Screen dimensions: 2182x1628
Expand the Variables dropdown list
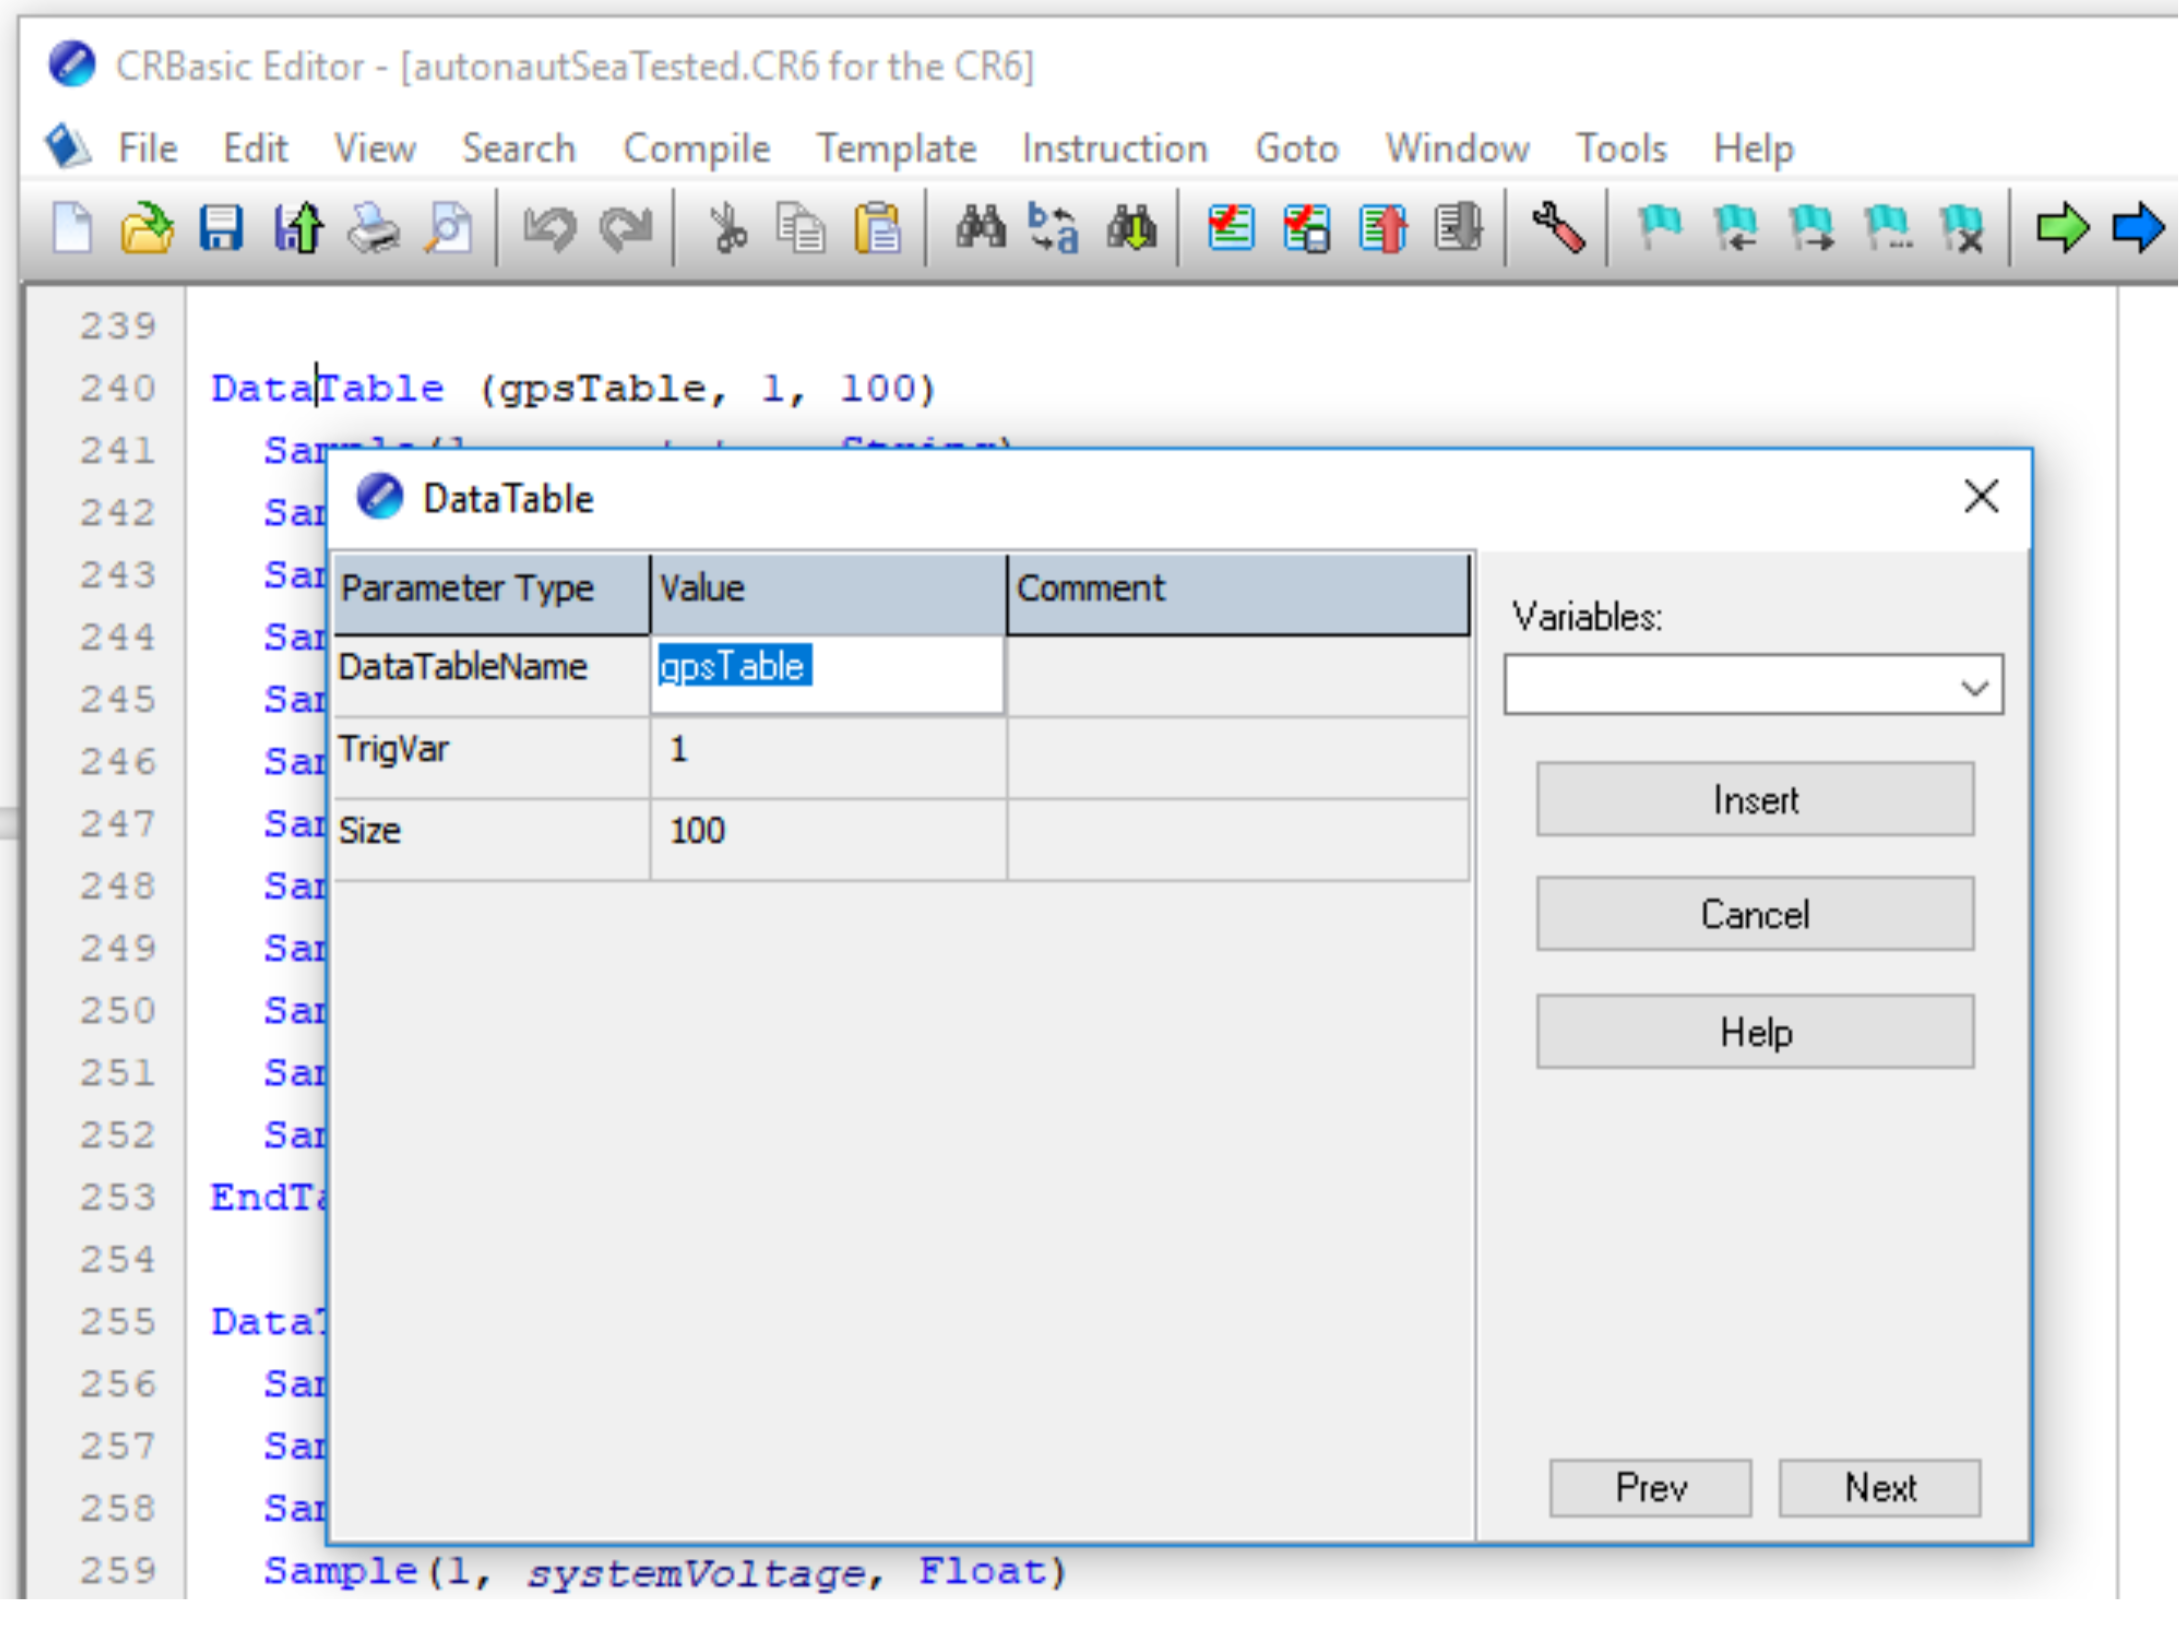tap(1973, 687)
